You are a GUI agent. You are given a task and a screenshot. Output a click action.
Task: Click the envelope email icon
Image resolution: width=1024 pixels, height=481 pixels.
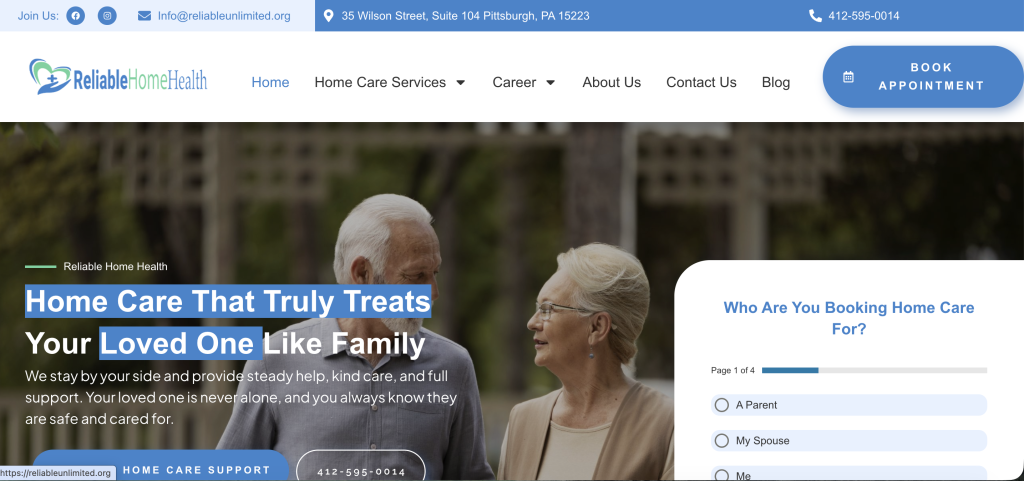click(144, 16)
